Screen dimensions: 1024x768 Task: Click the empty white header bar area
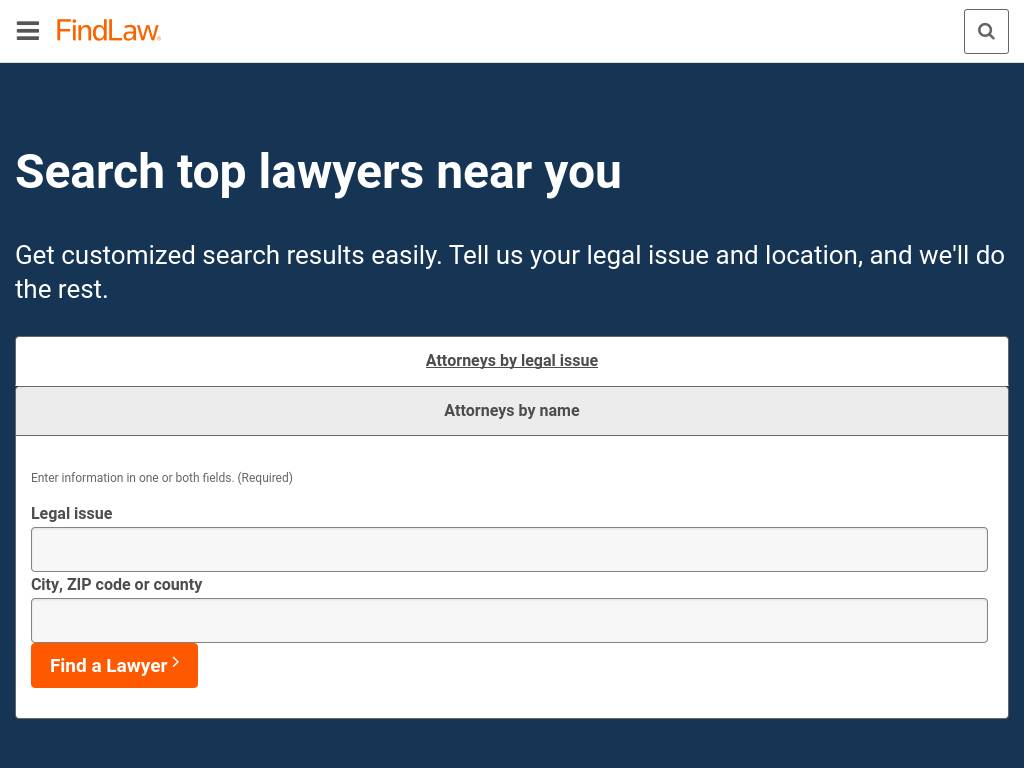pyautogui.click(x=560, y=31)
